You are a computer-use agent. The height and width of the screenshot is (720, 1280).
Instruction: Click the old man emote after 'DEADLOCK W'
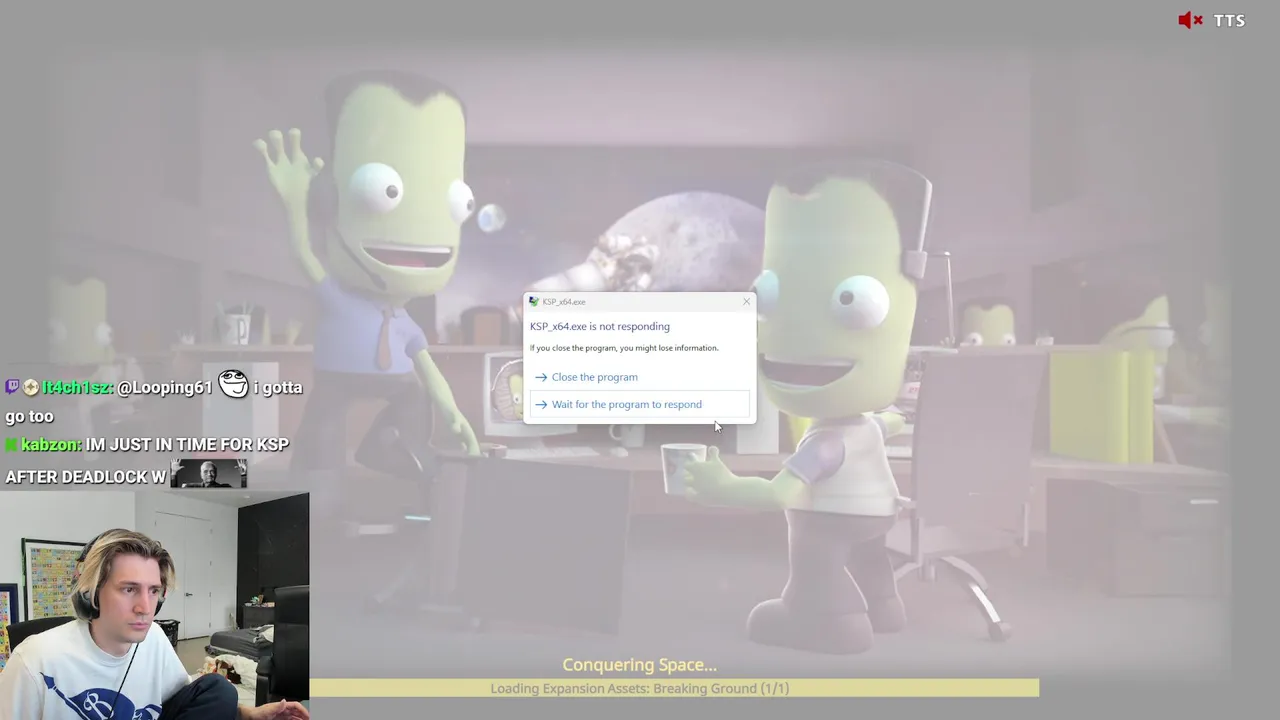(x=209, y=473)
